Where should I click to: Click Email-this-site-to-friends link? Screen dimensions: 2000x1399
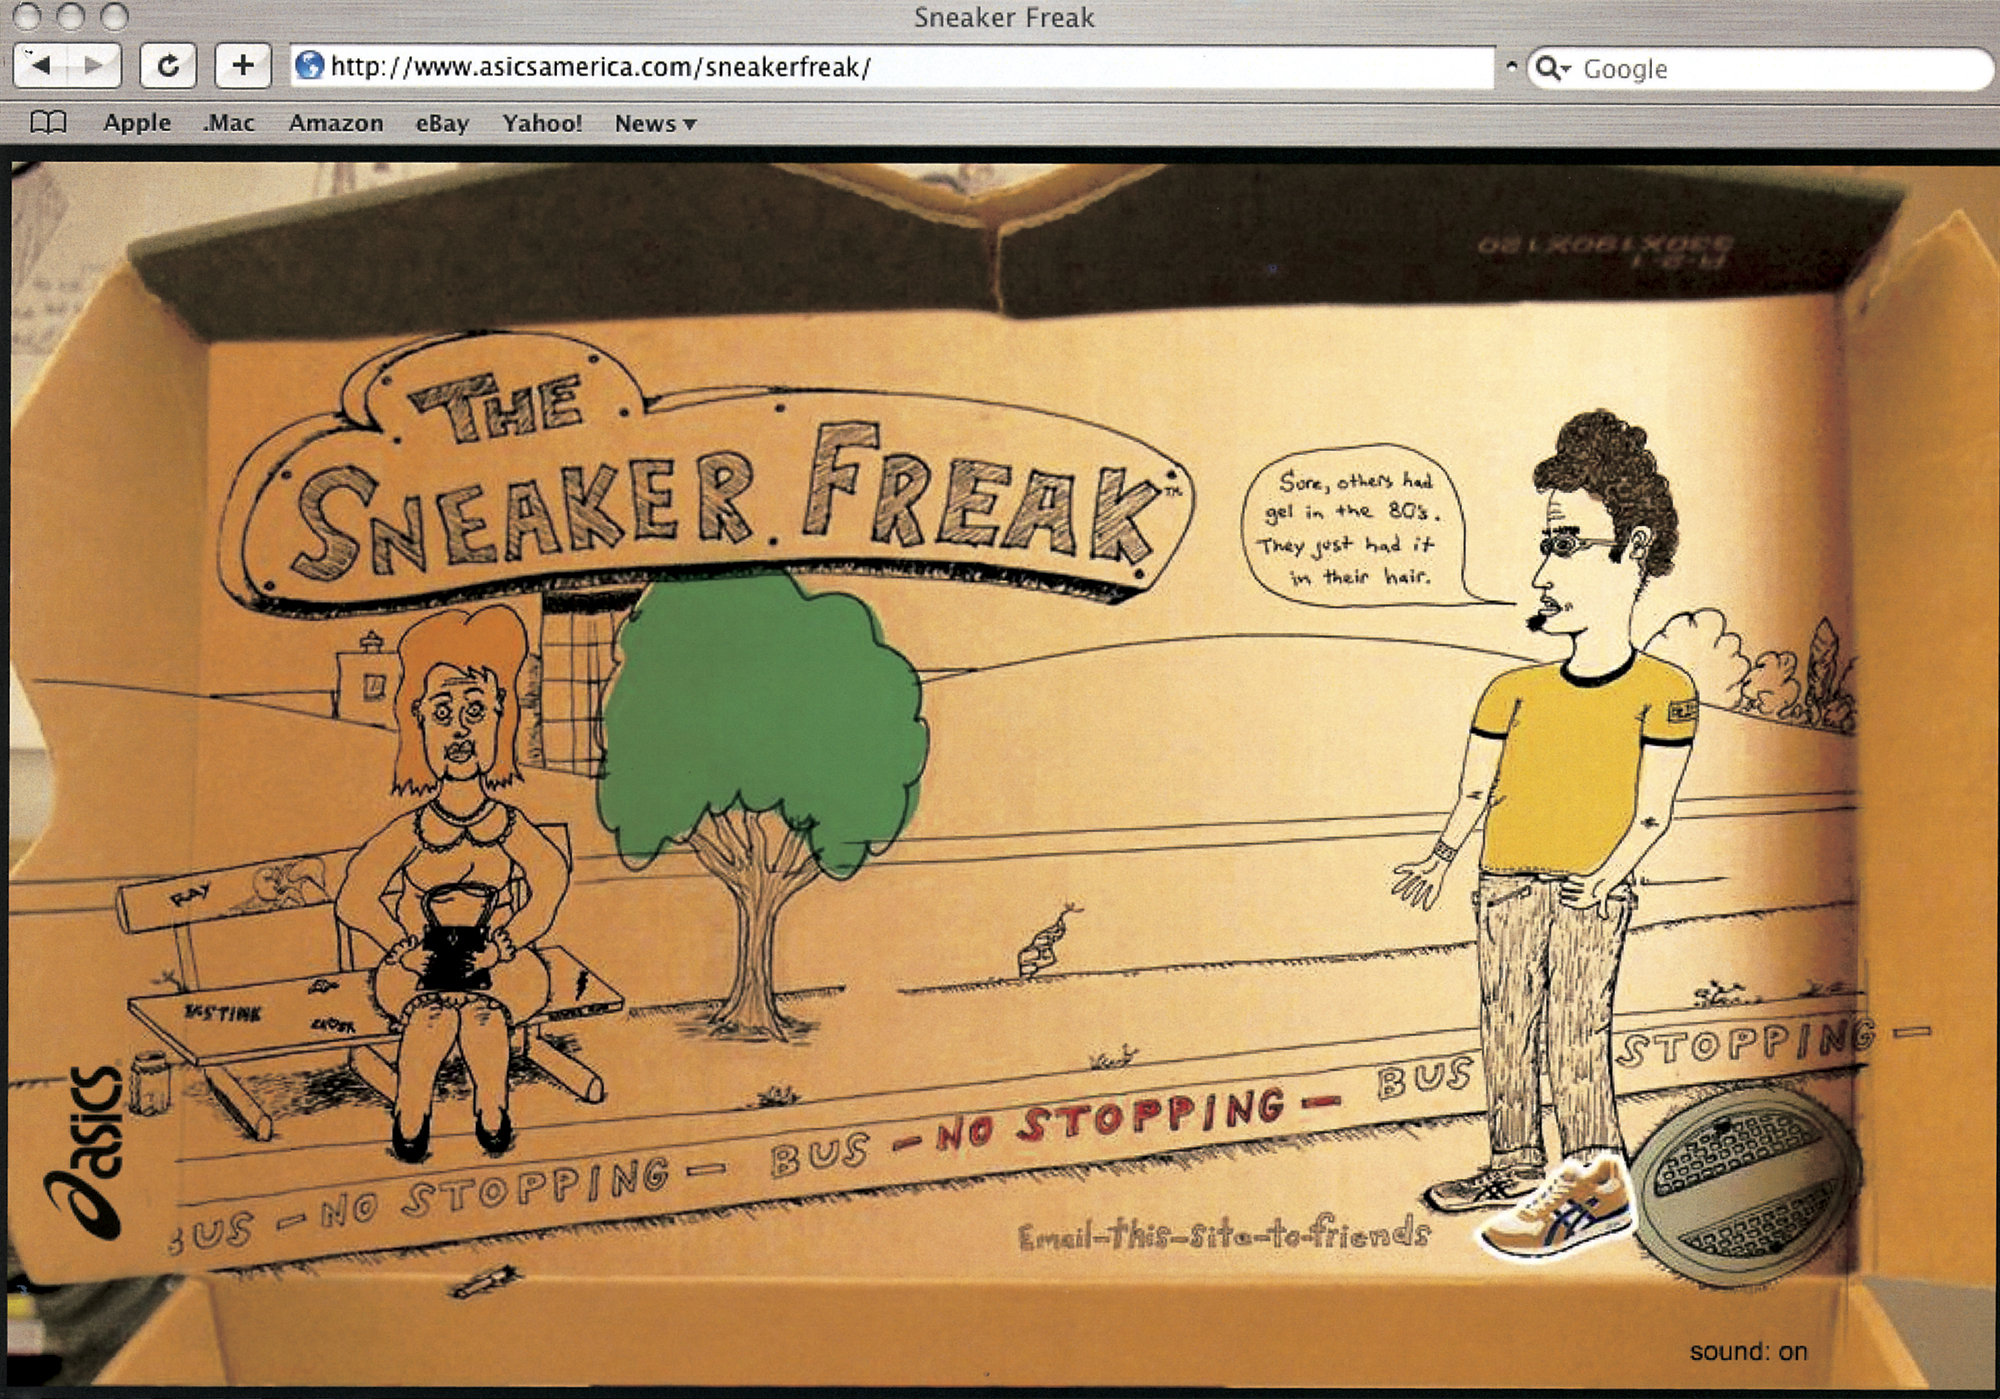click(x=1224, y=1235)
